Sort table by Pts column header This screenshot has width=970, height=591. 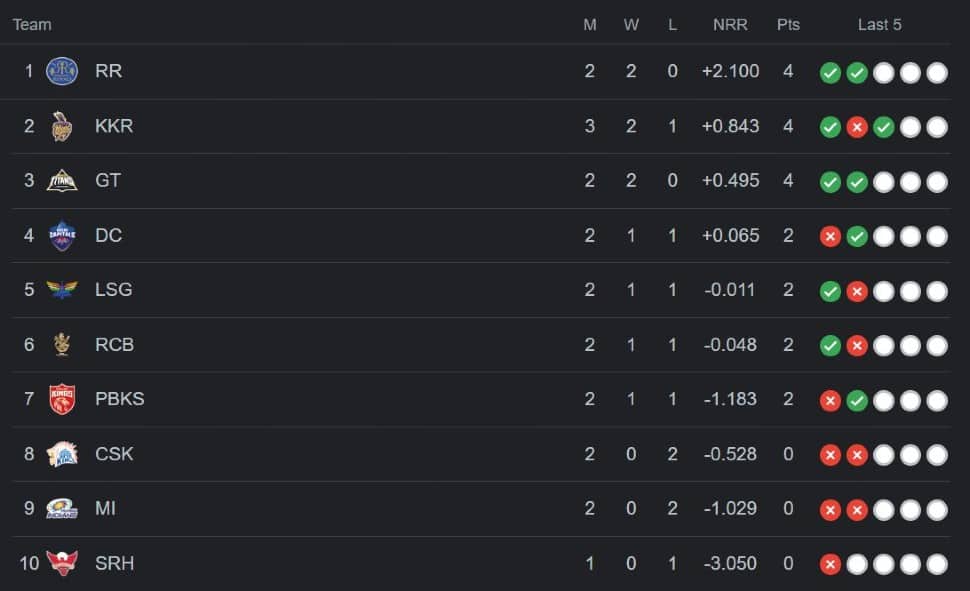pos(788,25)
